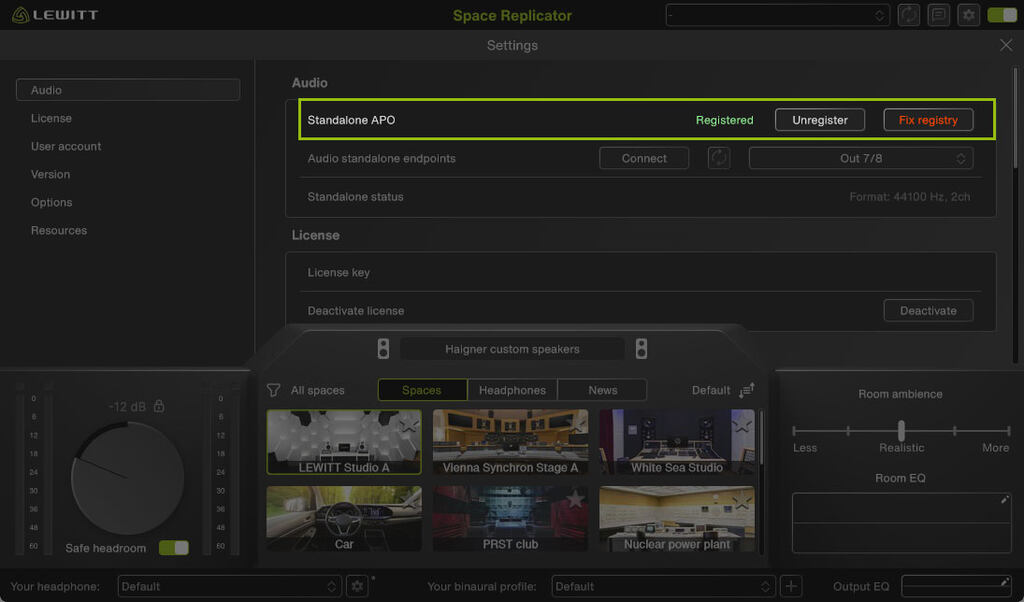Switch to the News tab

(602, 390)
